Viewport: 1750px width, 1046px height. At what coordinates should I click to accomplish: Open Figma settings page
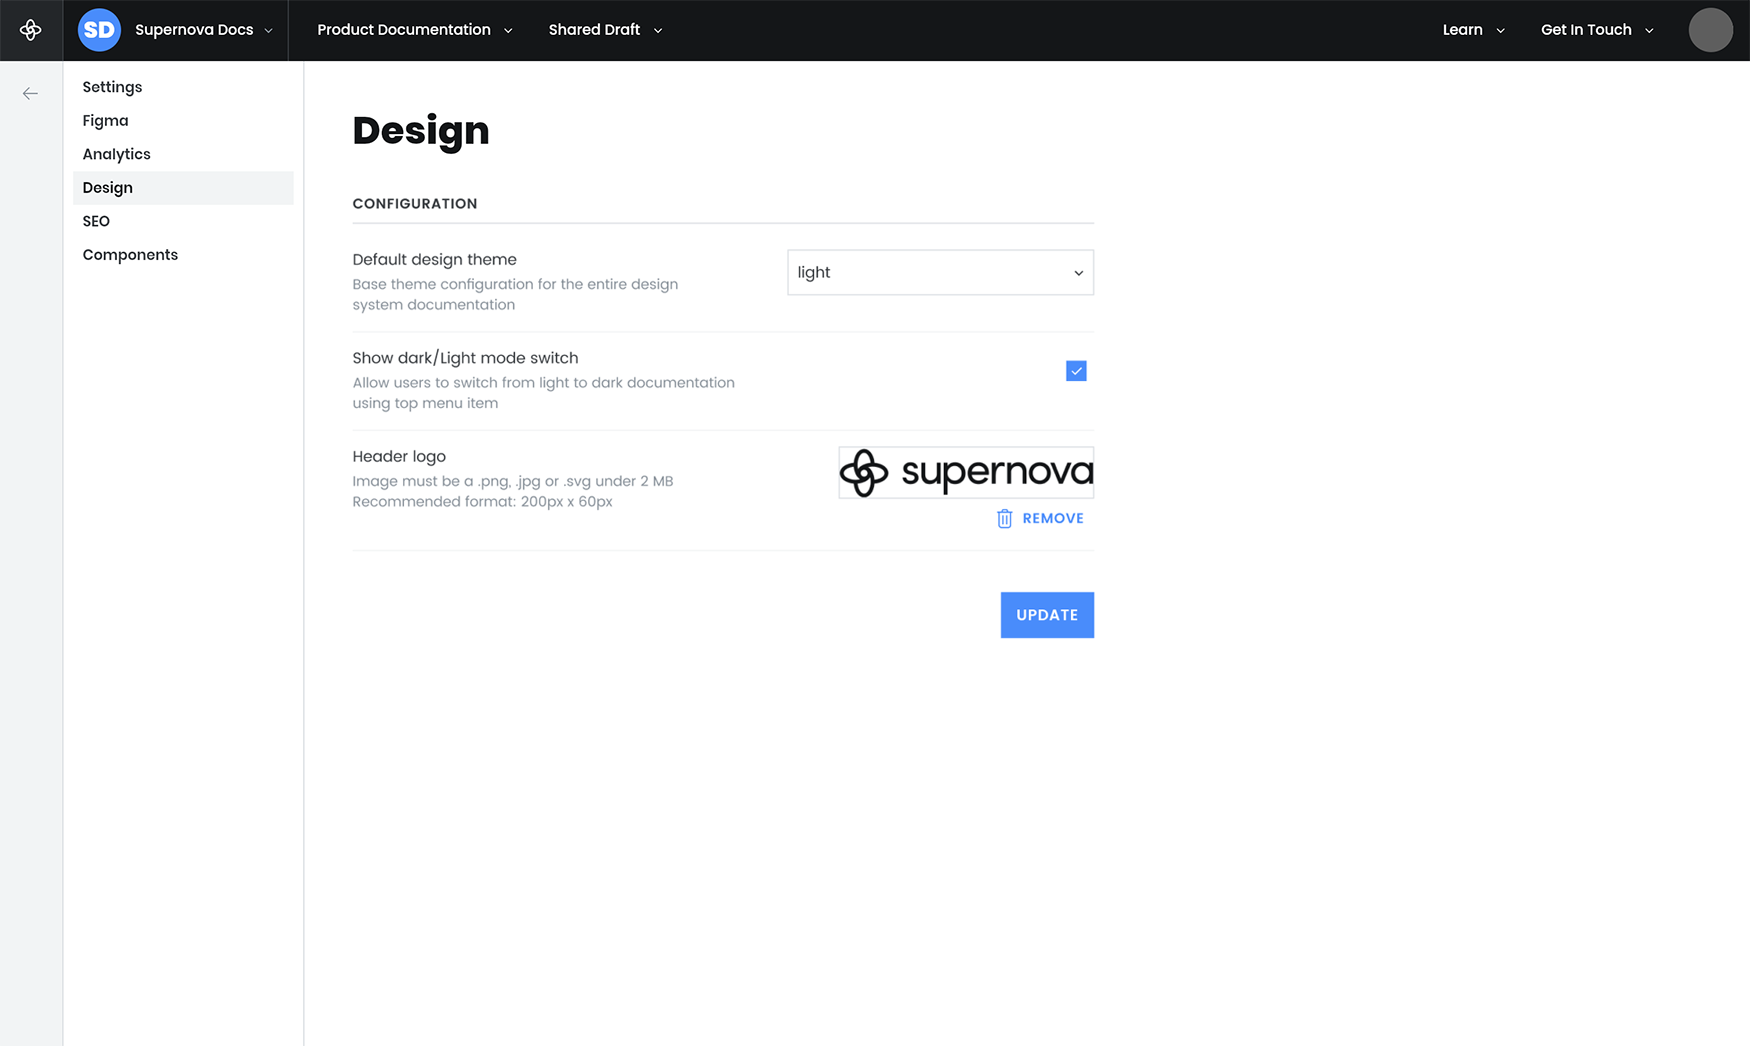pyautogui.click(x=183, y=121)
